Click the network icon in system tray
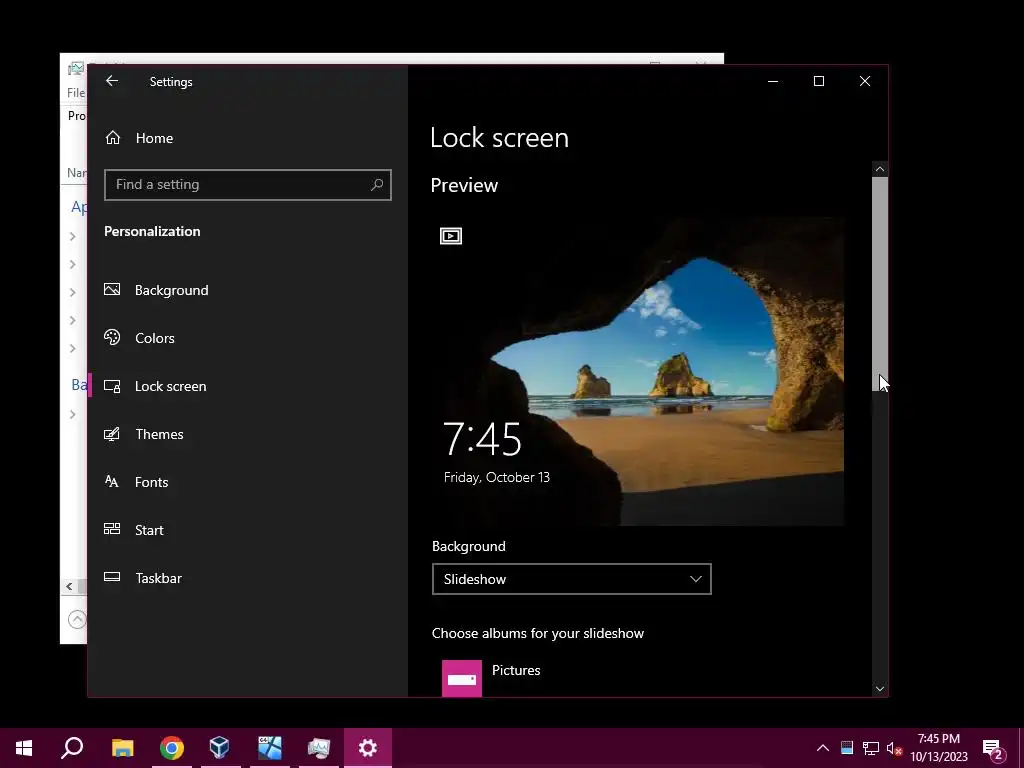 pyautogui.click(x=871, y=748)
